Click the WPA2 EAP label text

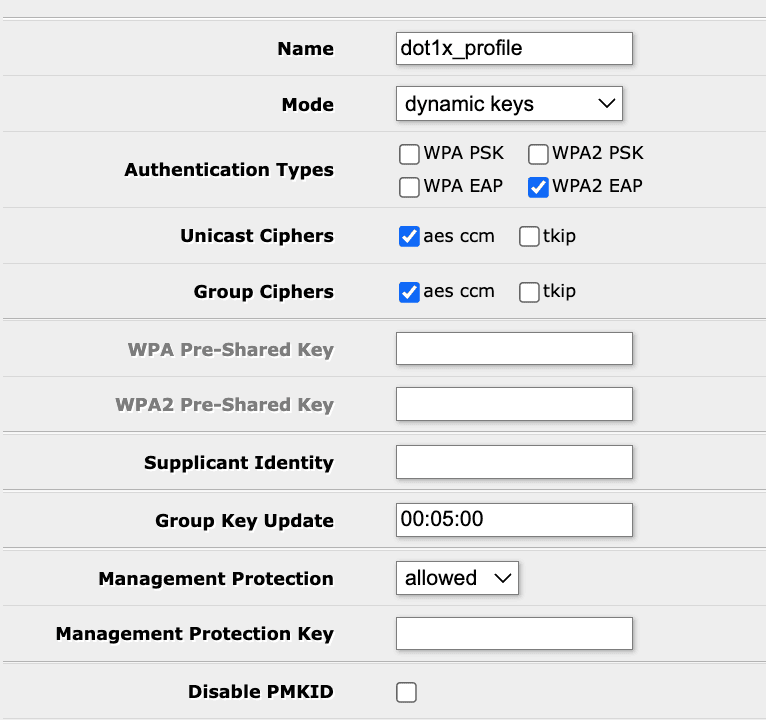tap(597, 186)
